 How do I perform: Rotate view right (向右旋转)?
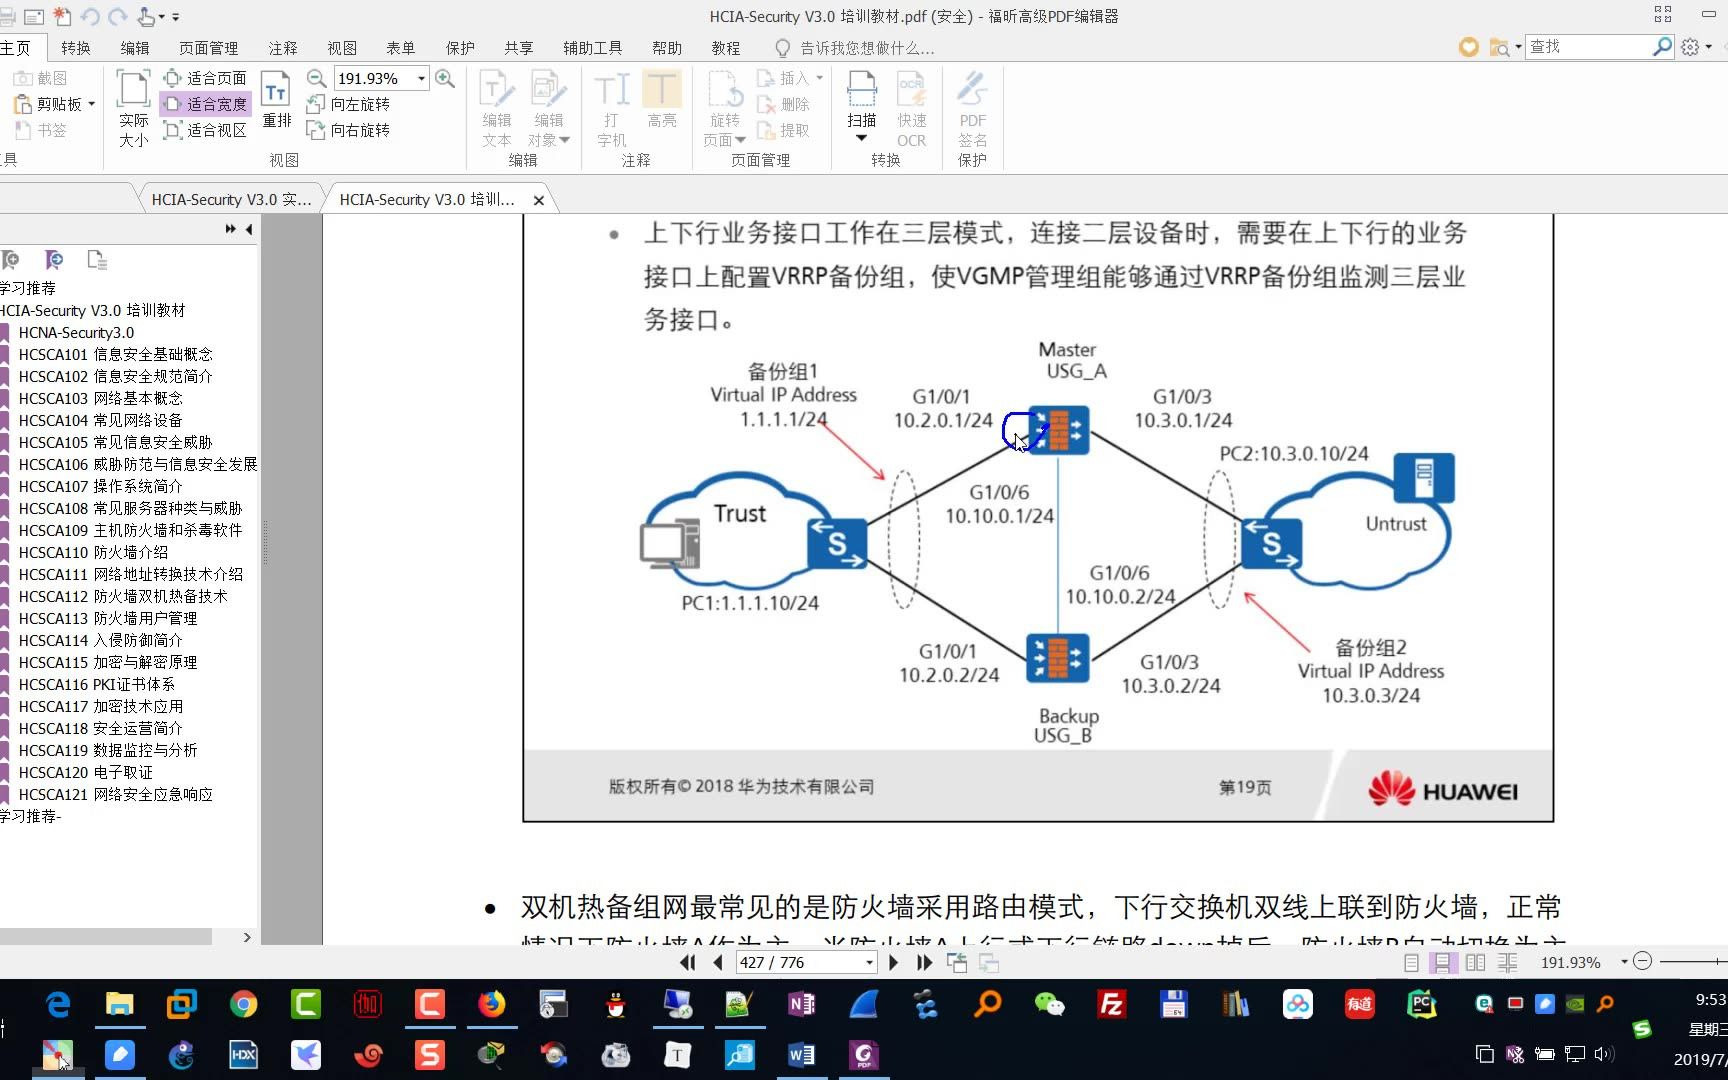point(349,130)
